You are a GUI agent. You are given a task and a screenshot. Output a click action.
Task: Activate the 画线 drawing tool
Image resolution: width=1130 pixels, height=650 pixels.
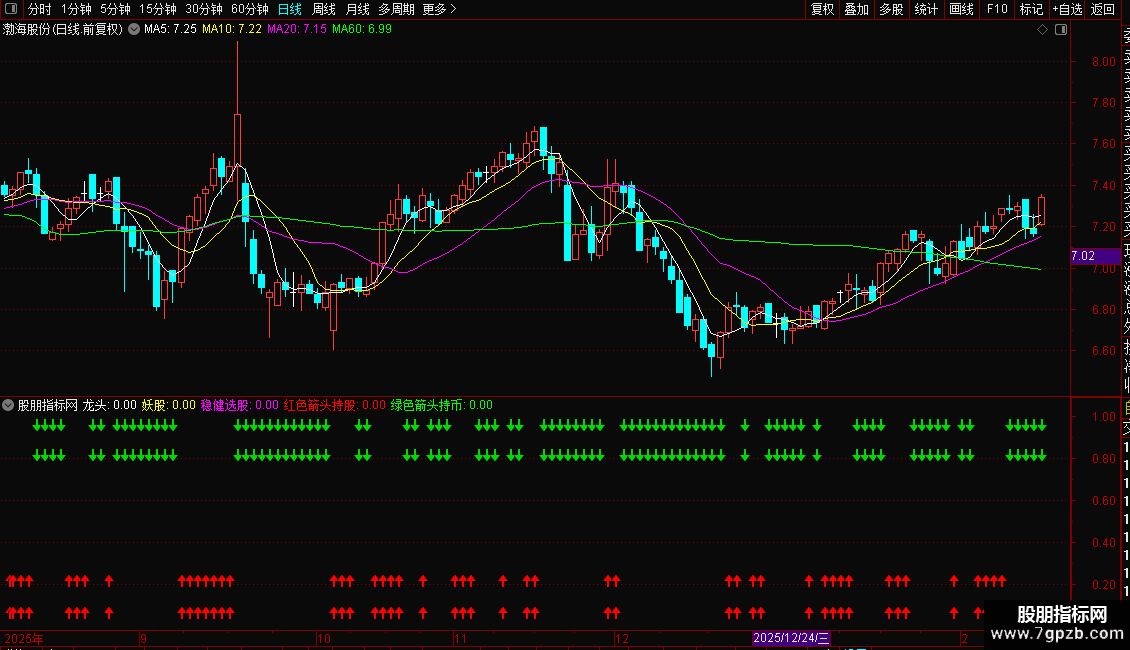click(x=961, y=9)
